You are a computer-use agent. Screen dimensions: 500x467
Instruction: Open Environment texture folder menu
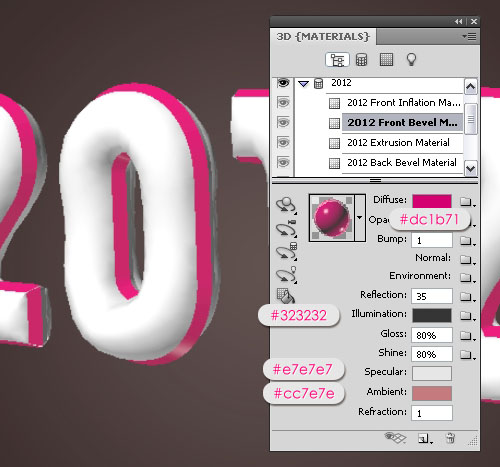(x=467, y=277)
